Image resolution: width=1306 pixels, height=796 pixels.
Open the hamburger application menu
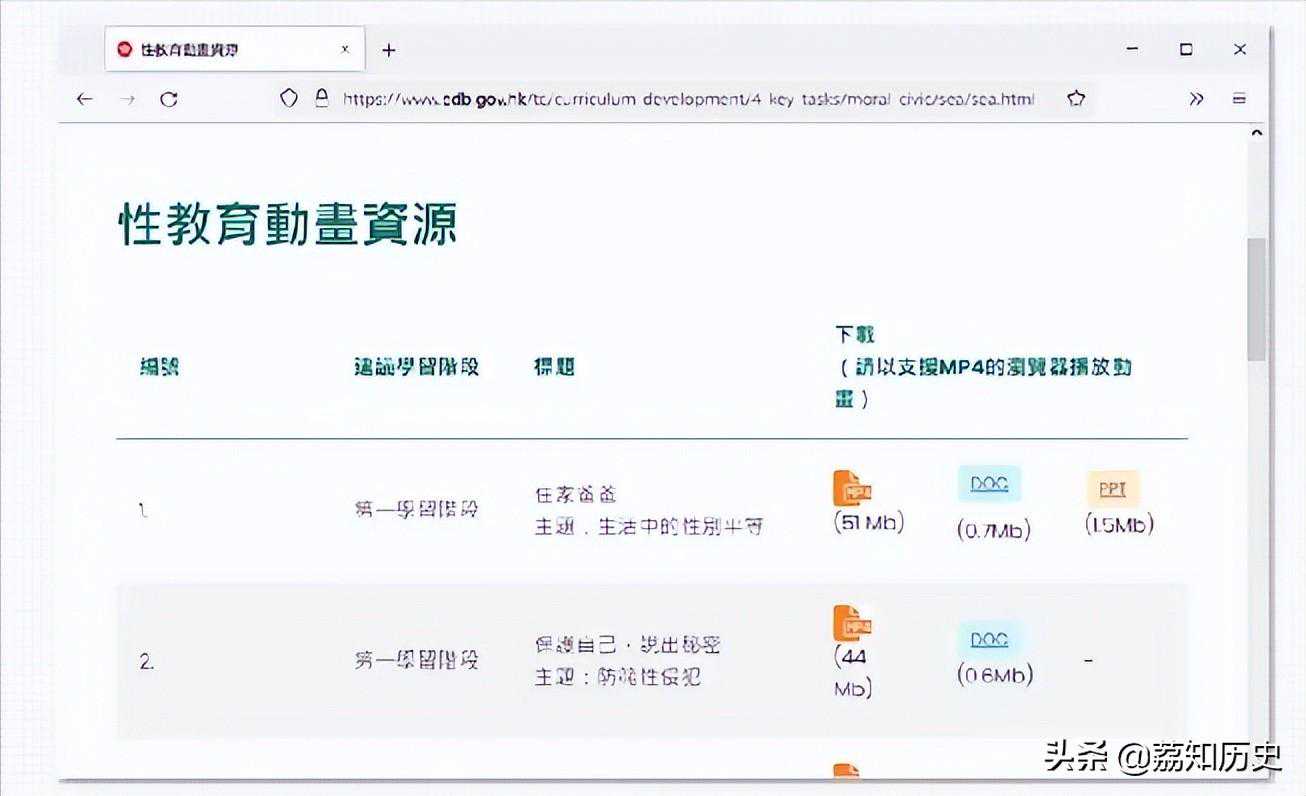click(x=1239, y=99)
